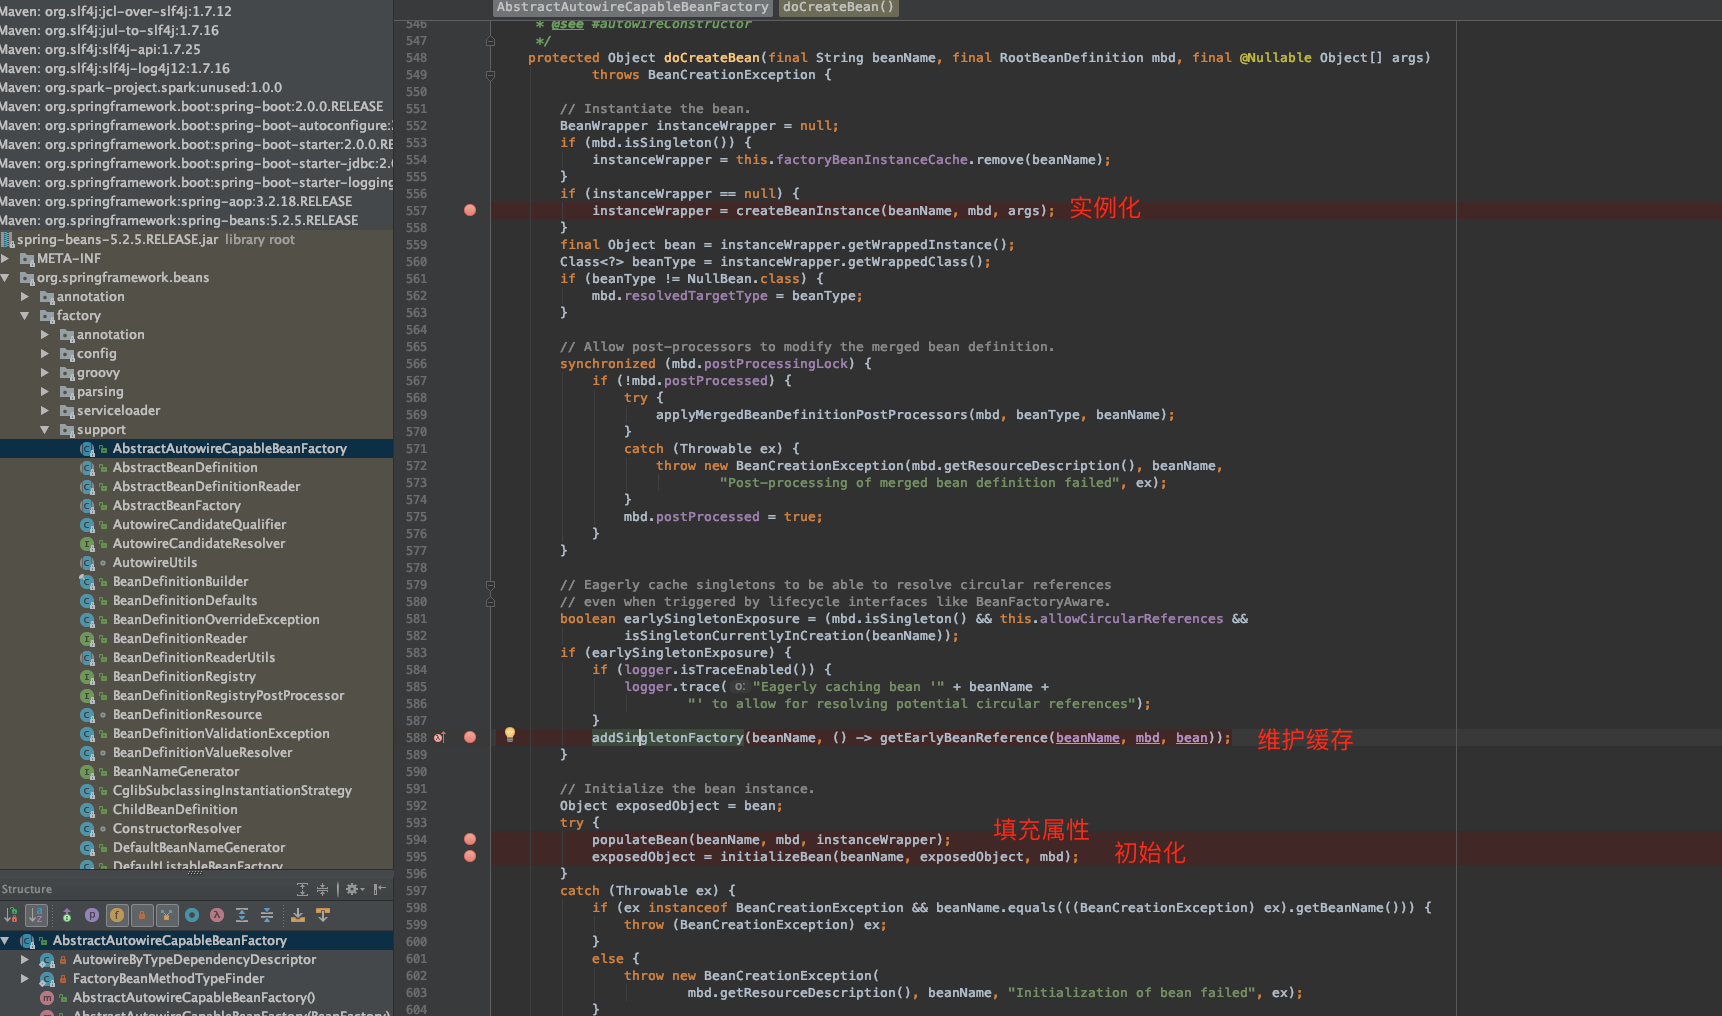Collapse comment fold marker at line 579
Screen dimensions: 1722x1016
490,585
